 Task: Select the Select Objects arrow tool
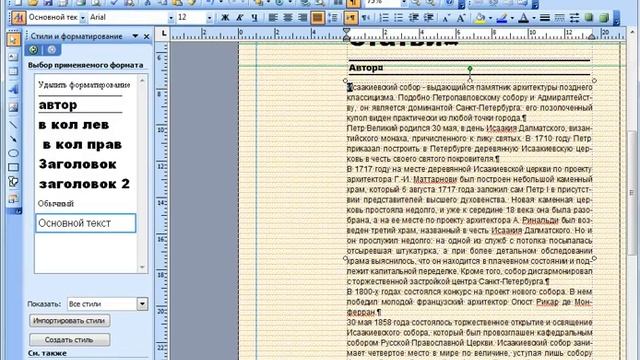tap(13, 40)
